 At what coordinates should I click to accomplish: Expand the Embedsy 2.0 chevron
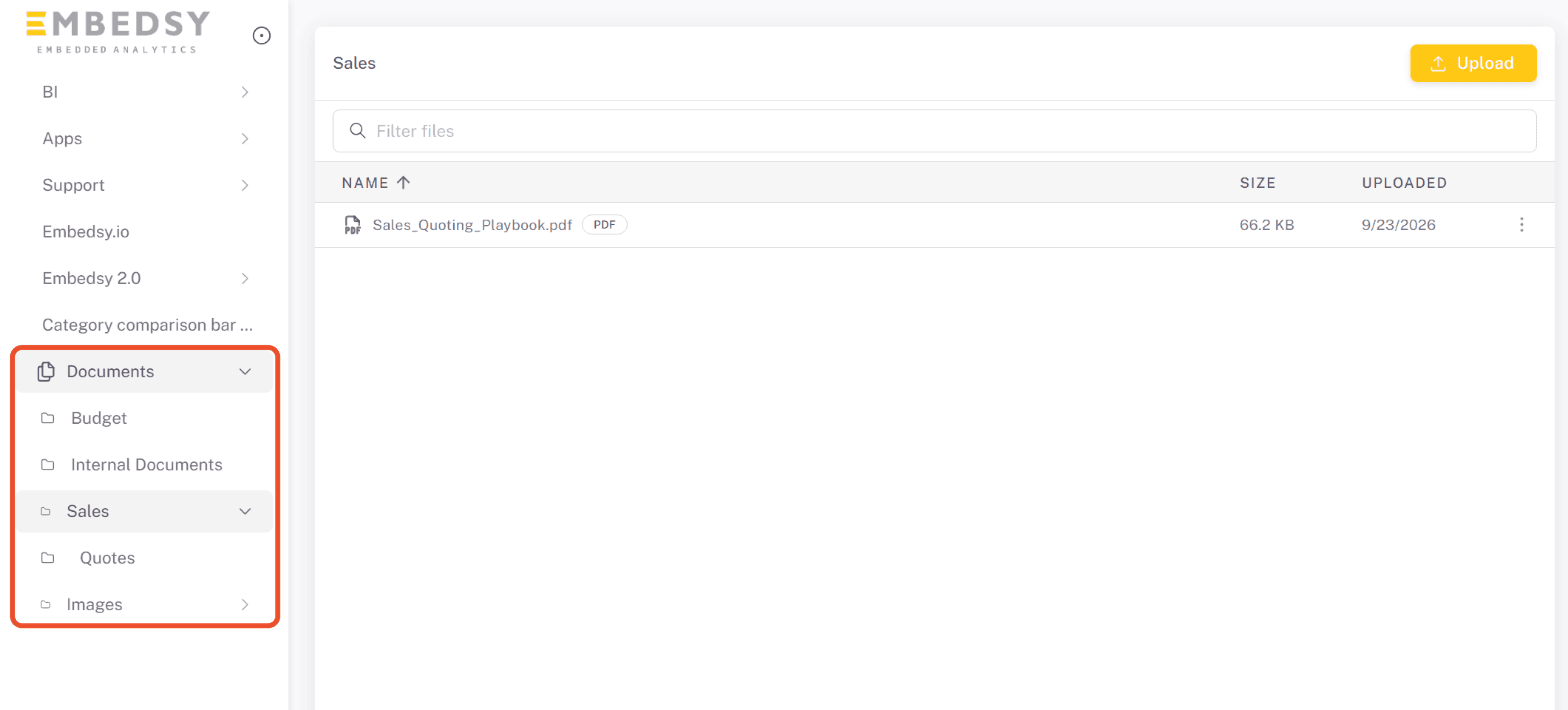point(245,278)
